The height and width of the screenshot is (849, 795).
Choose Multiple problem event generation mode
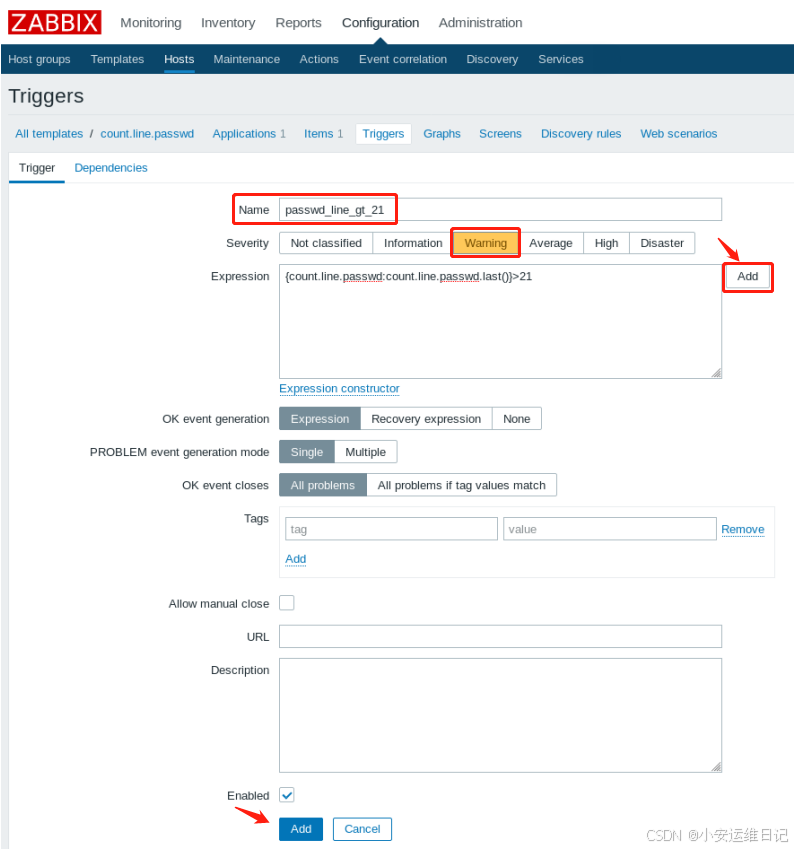click(x=366, y=452)
